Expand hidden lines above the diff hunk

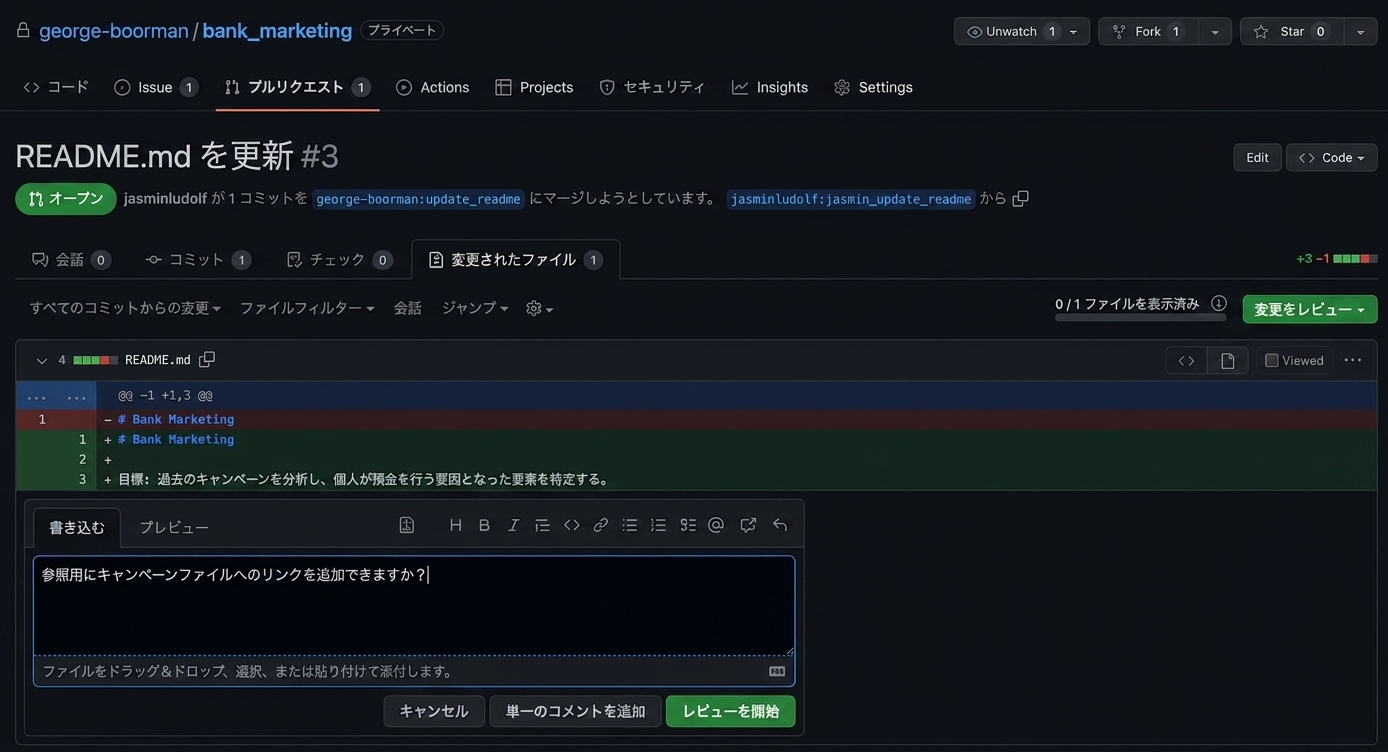tap(56, 396)
